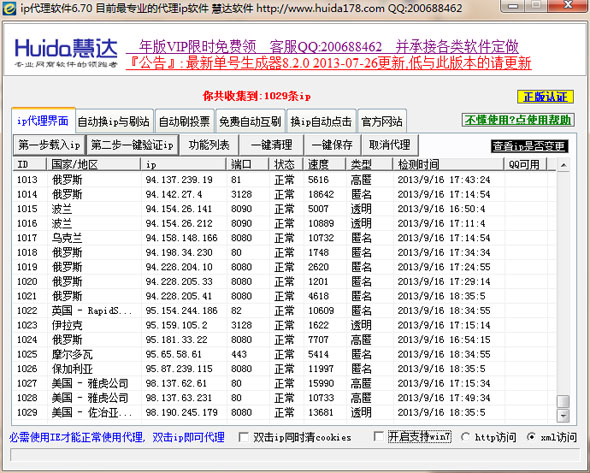The height and width of the screenshot is (473, 590).
Task: Click the 一键清理 button
Action: [271, 145]
